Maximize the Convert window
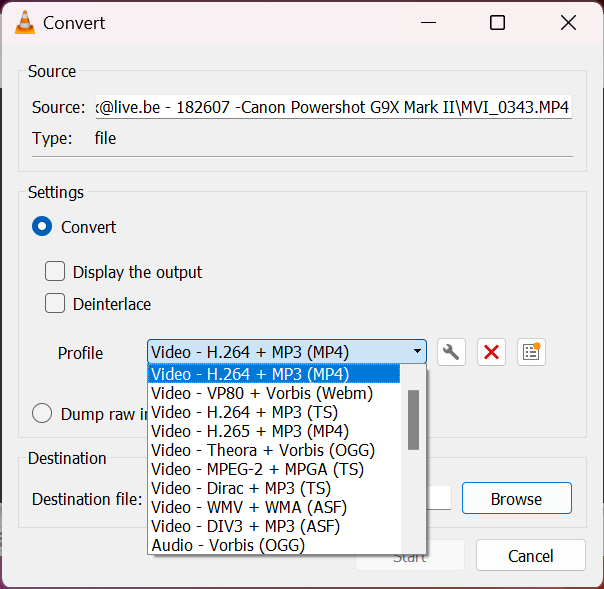 point(497,22)
